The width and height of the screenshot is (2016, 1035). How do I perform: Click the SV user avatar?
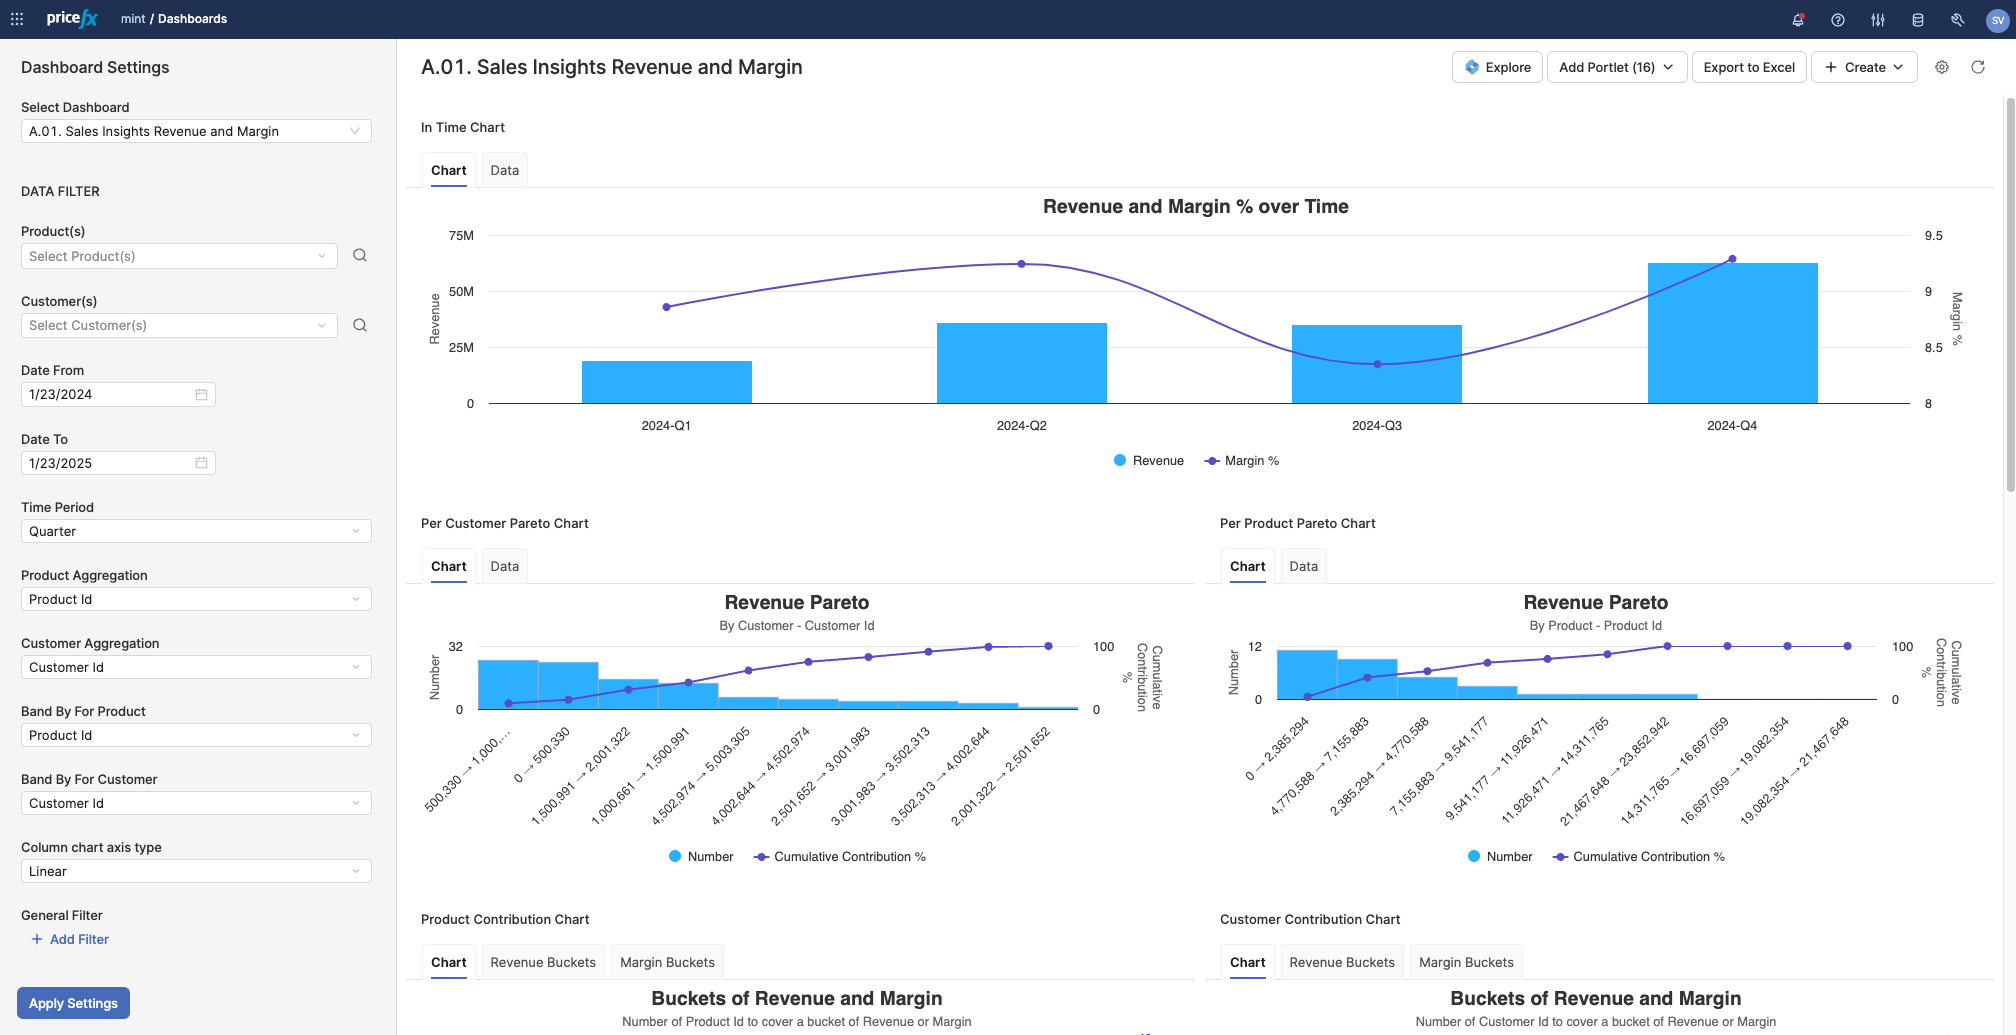1996,19
